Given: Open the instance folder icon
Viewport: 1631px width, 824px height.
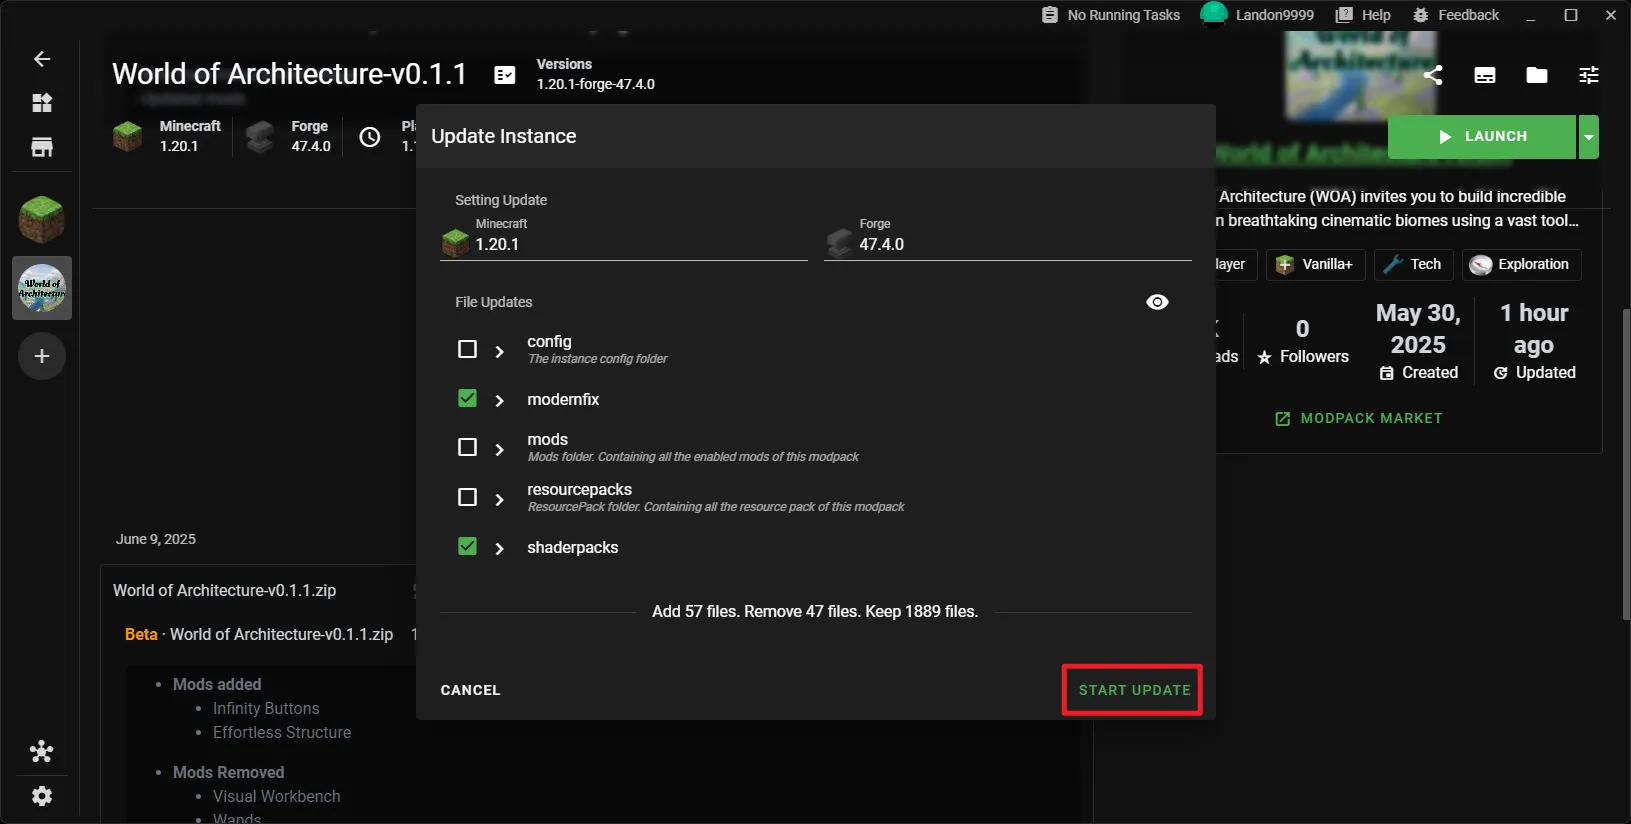Looking at the screenshot, I should pos(1537,75).
